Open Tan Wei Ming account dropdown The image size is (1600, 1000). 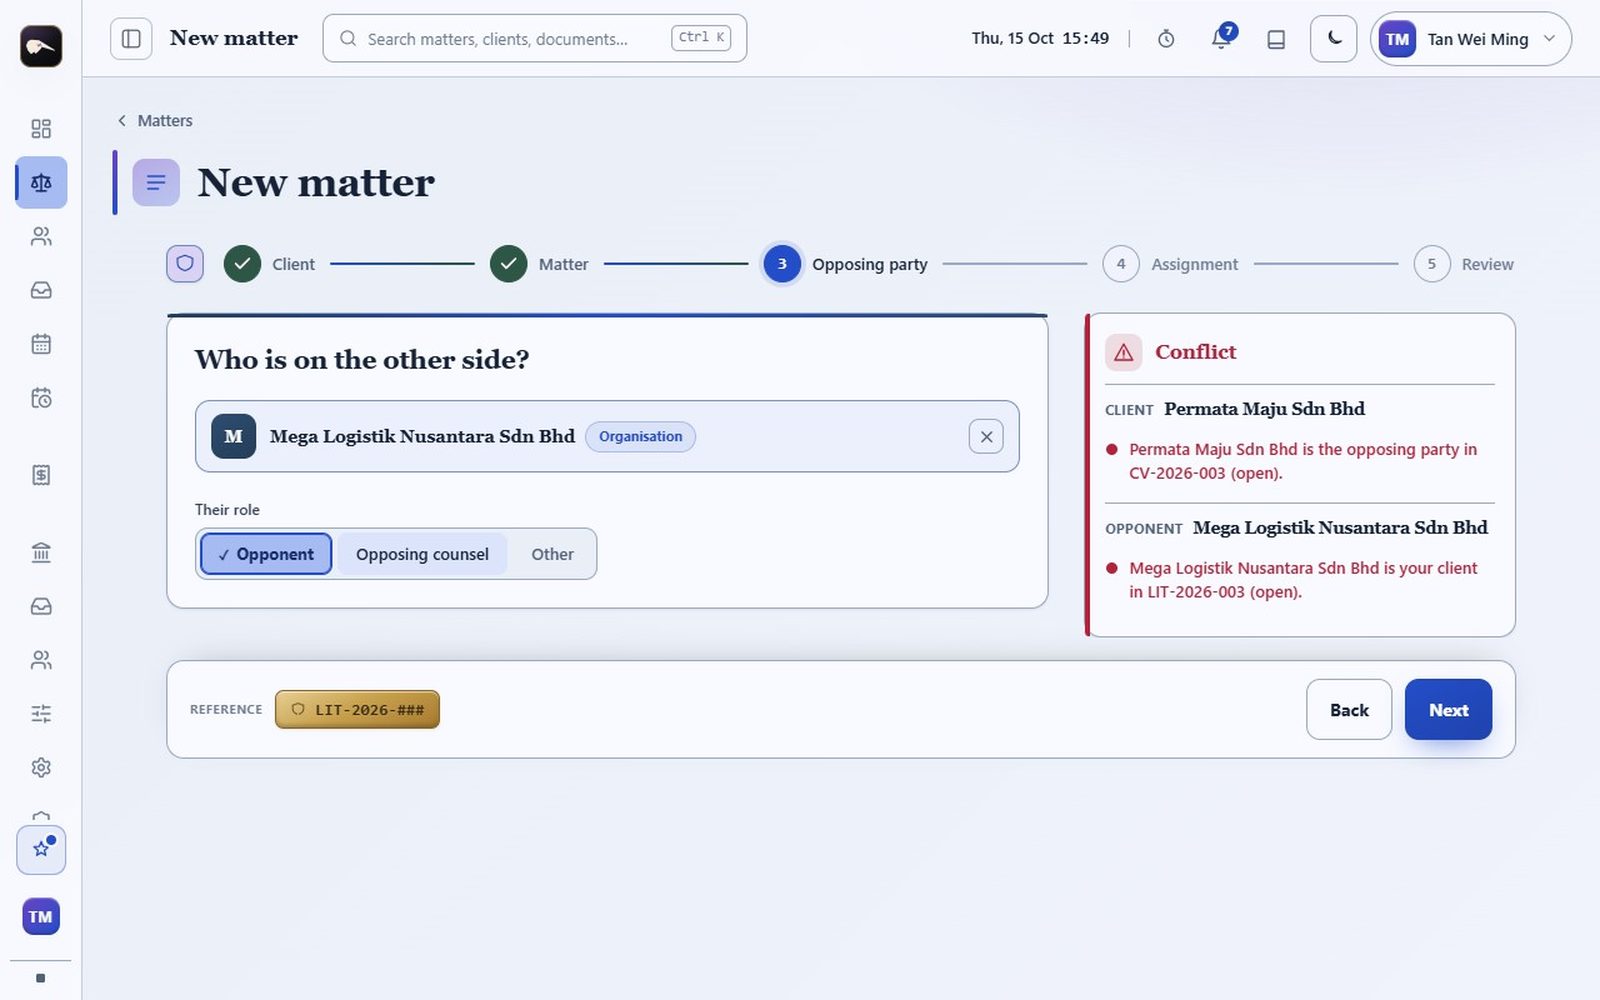pyautogui.click(x=1471, y=39)
